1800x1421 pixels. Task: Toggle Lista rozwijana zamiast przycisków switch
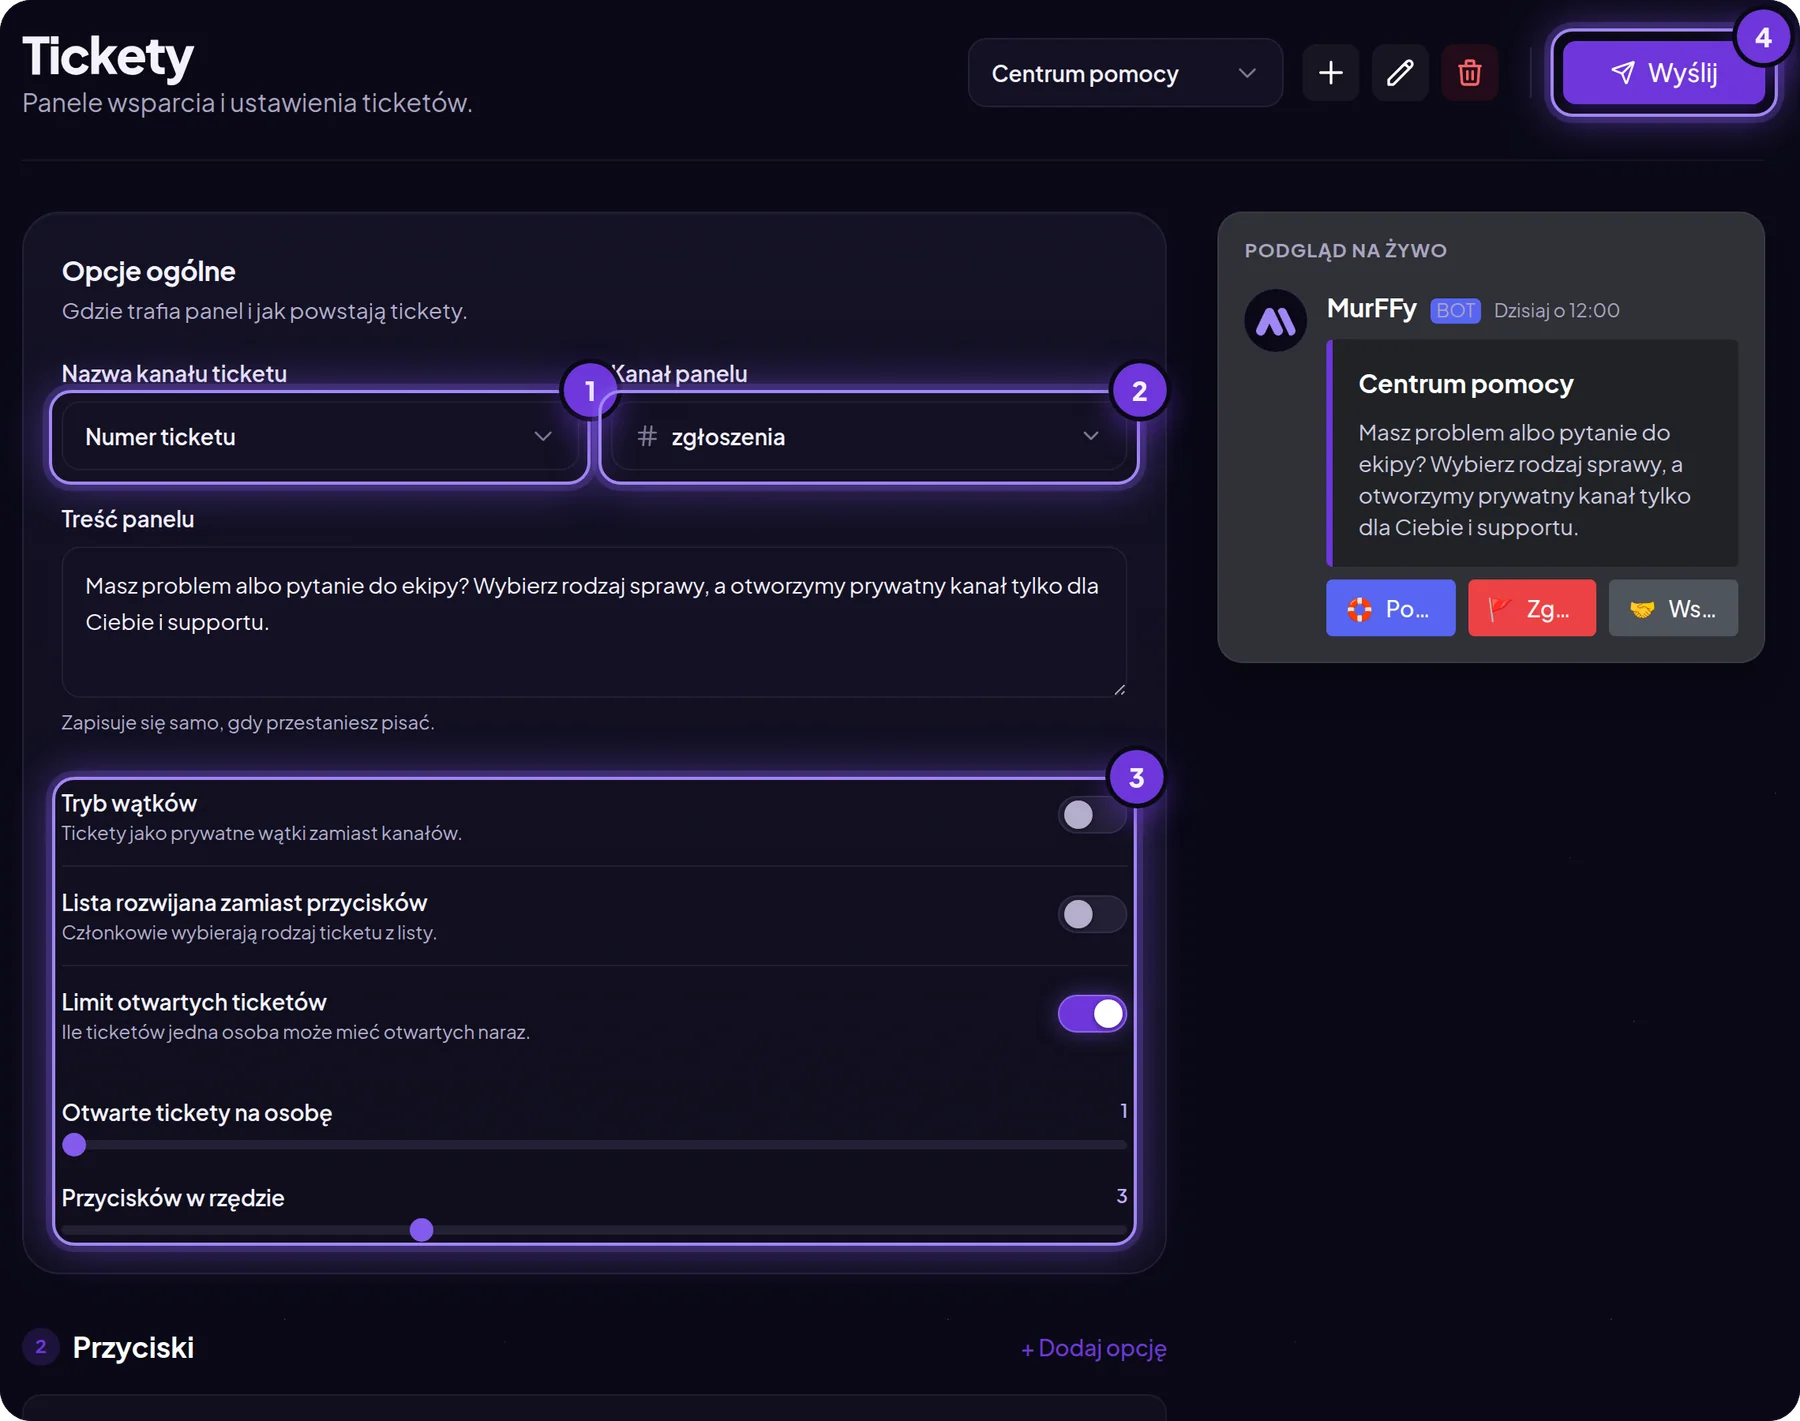coord(1092,914)
